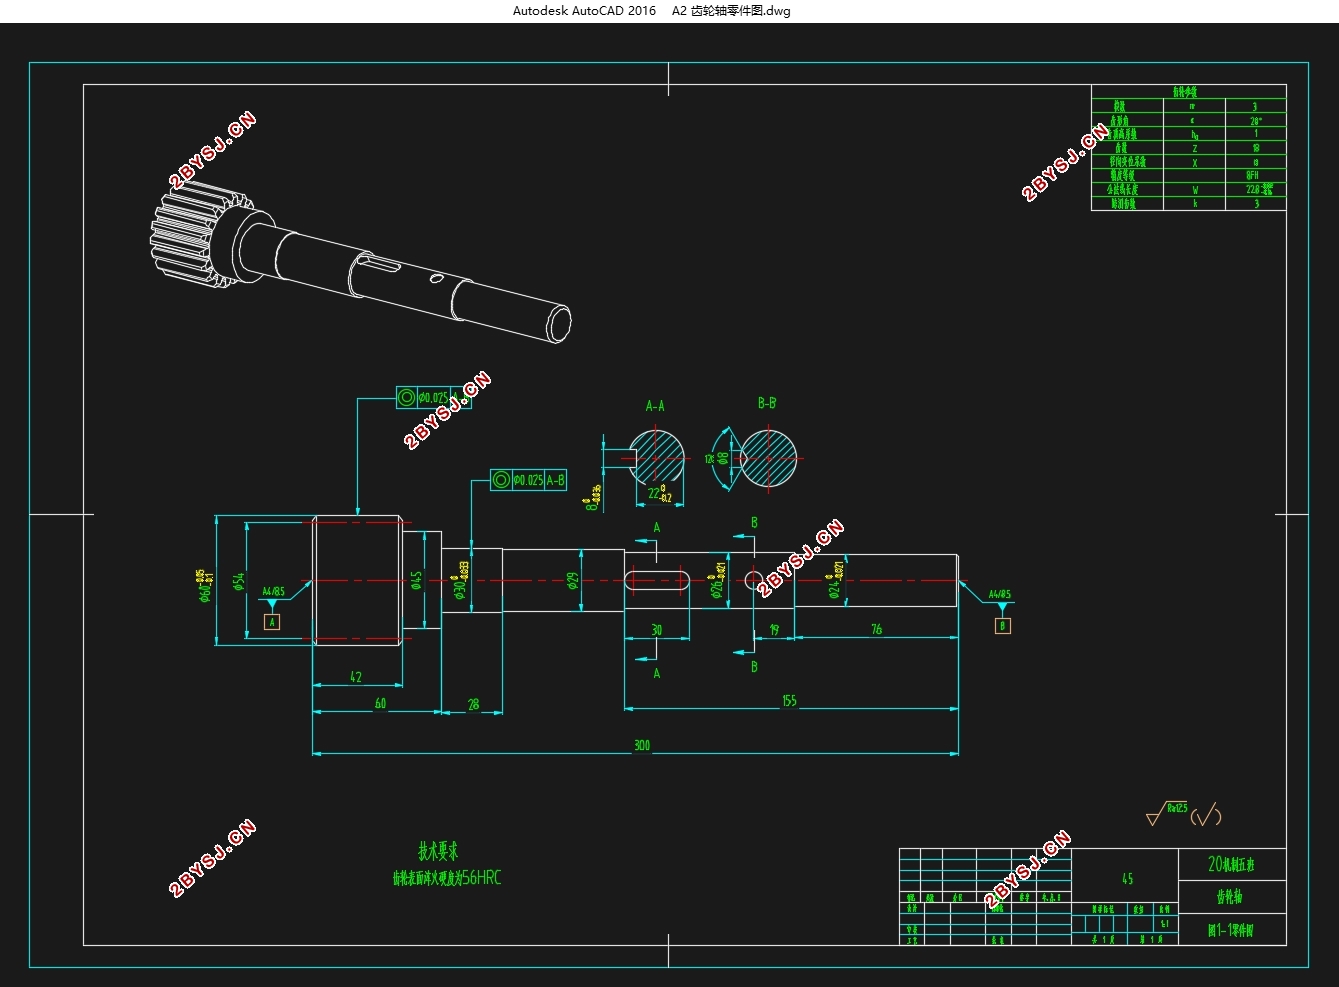Select the A-A section view label
Image resolution: width=1339 pixels, height=987 pixels.
pyautogui.click(x=655, y=406)
